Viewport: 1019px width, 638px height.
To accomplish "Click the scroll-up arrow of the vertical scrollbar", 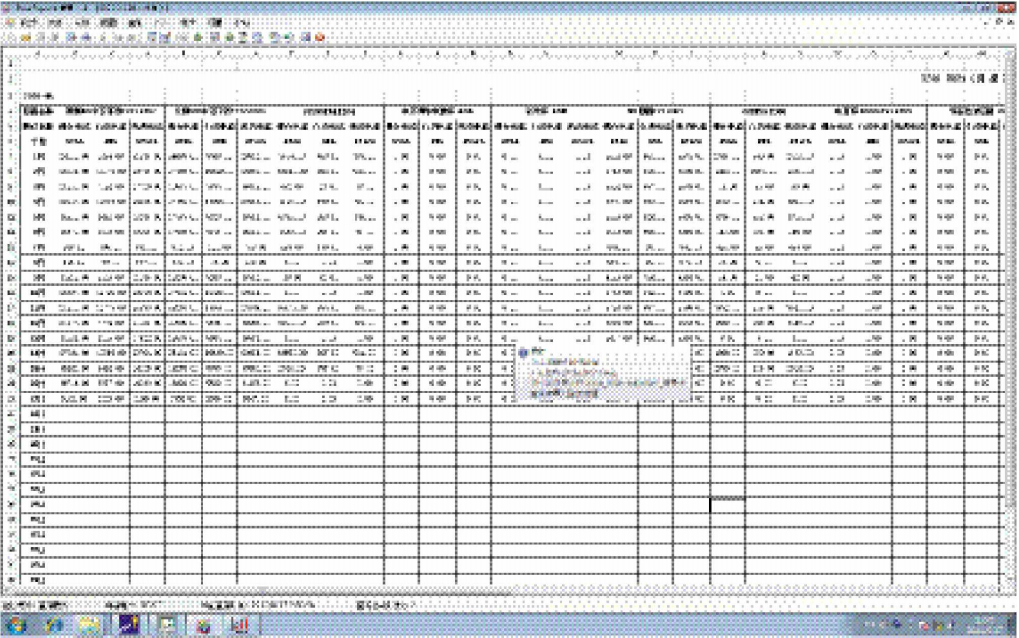I will click(x=1010, y=54).
